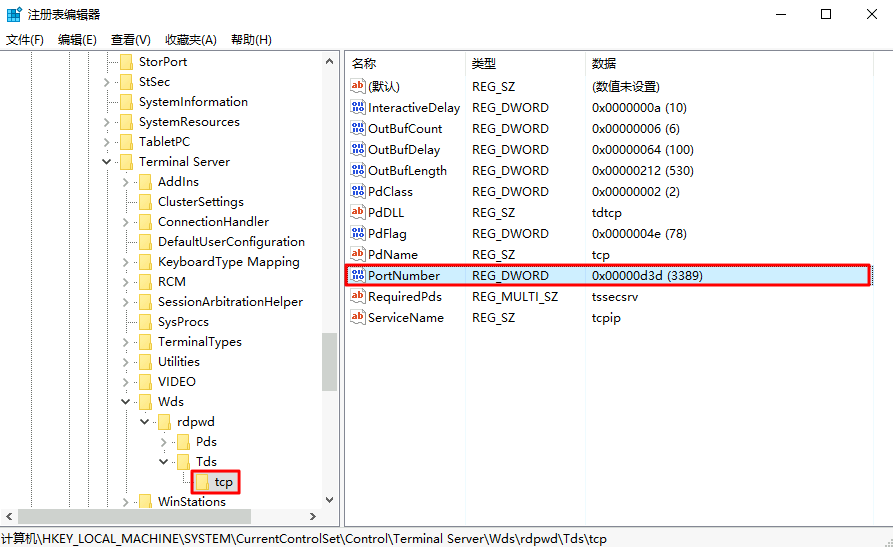Click REG_MULTI_SZ type cell

[x=515, y=296]
